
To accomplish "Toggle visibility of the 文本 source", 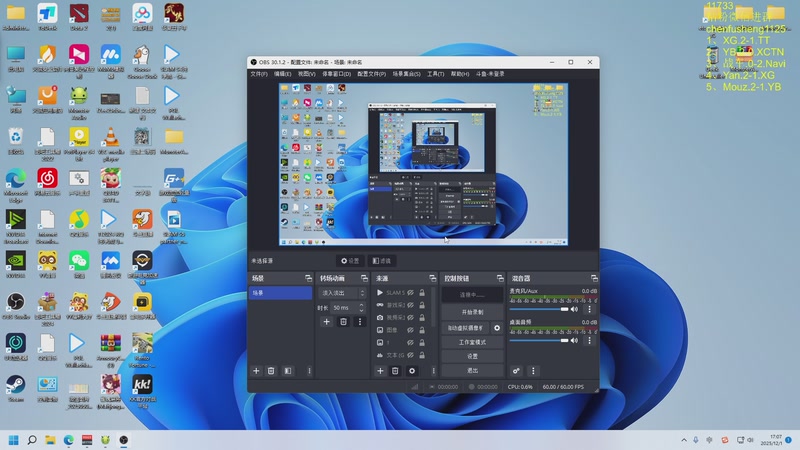I will [x=410, y=355].
